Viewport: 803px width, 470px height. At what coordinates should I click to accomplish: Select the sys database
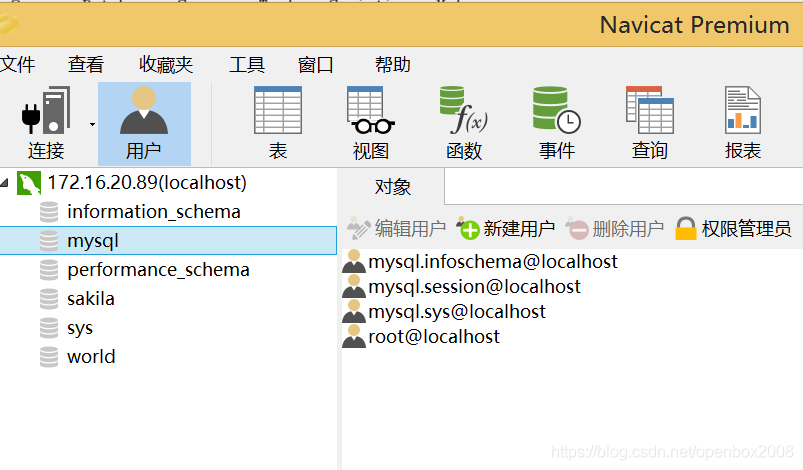tap(80, 328)
